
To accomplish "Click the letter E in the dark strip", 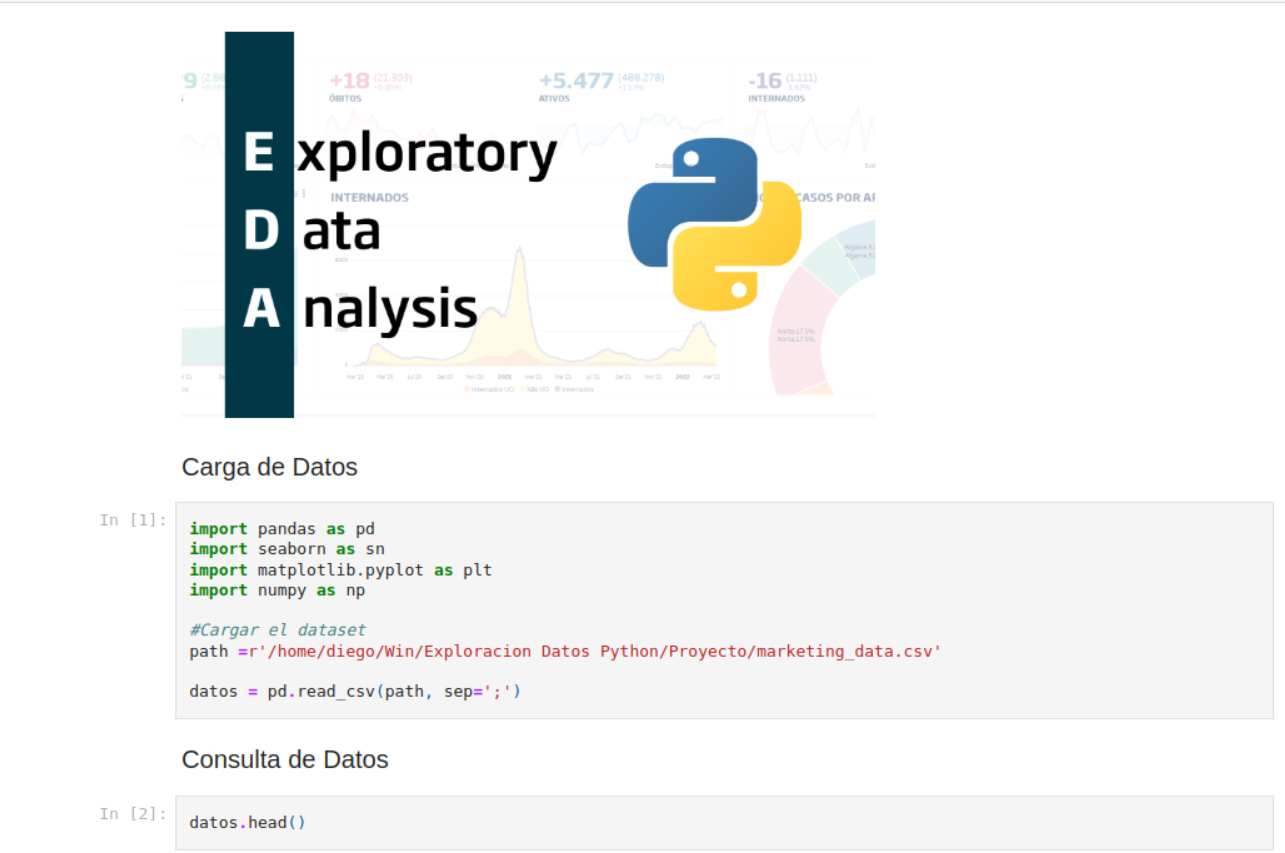I will (x=259, y=153).
